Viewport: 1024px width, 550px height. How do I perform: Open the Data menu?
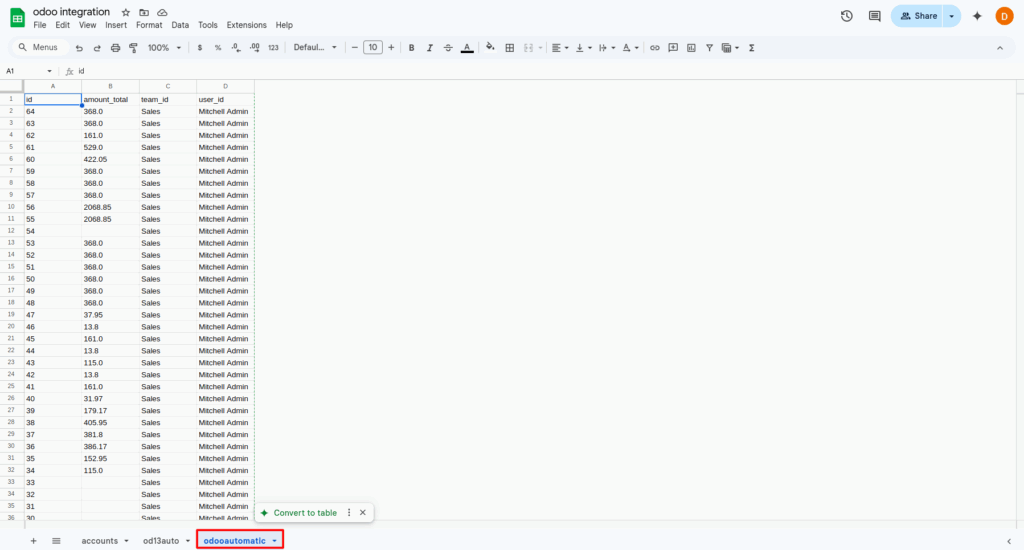(x=180, y=25)
